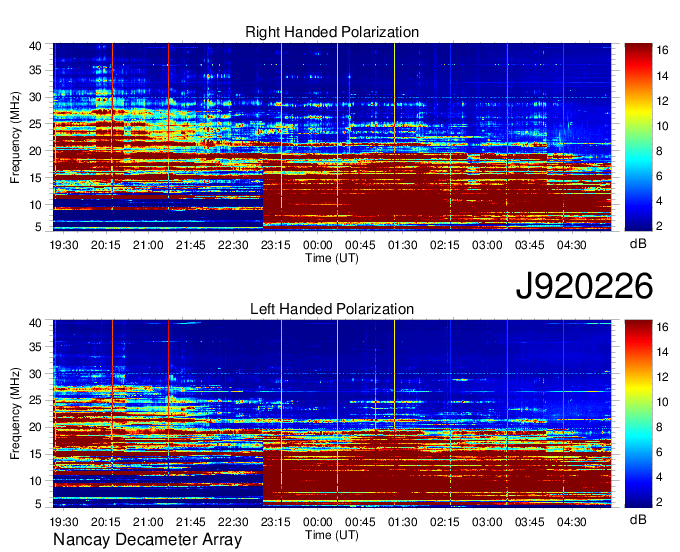This screenshot has width=680, height=552.
Task: Click the "dB" label under top color bar
Action: point(638,244)
